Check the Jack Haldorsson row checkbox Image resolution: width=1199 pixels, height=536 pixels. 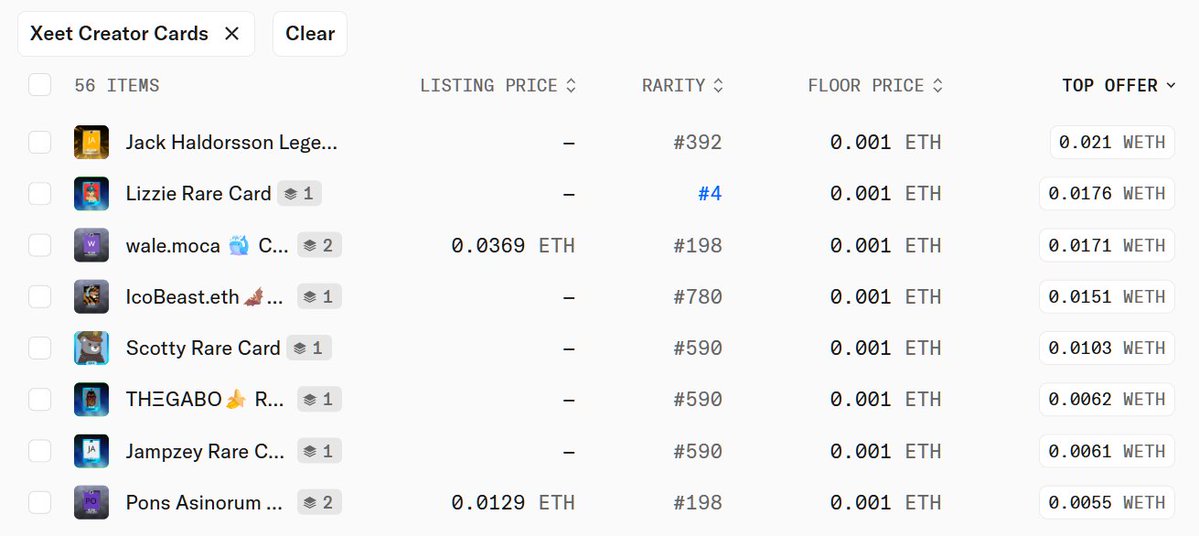pos(40,142)
